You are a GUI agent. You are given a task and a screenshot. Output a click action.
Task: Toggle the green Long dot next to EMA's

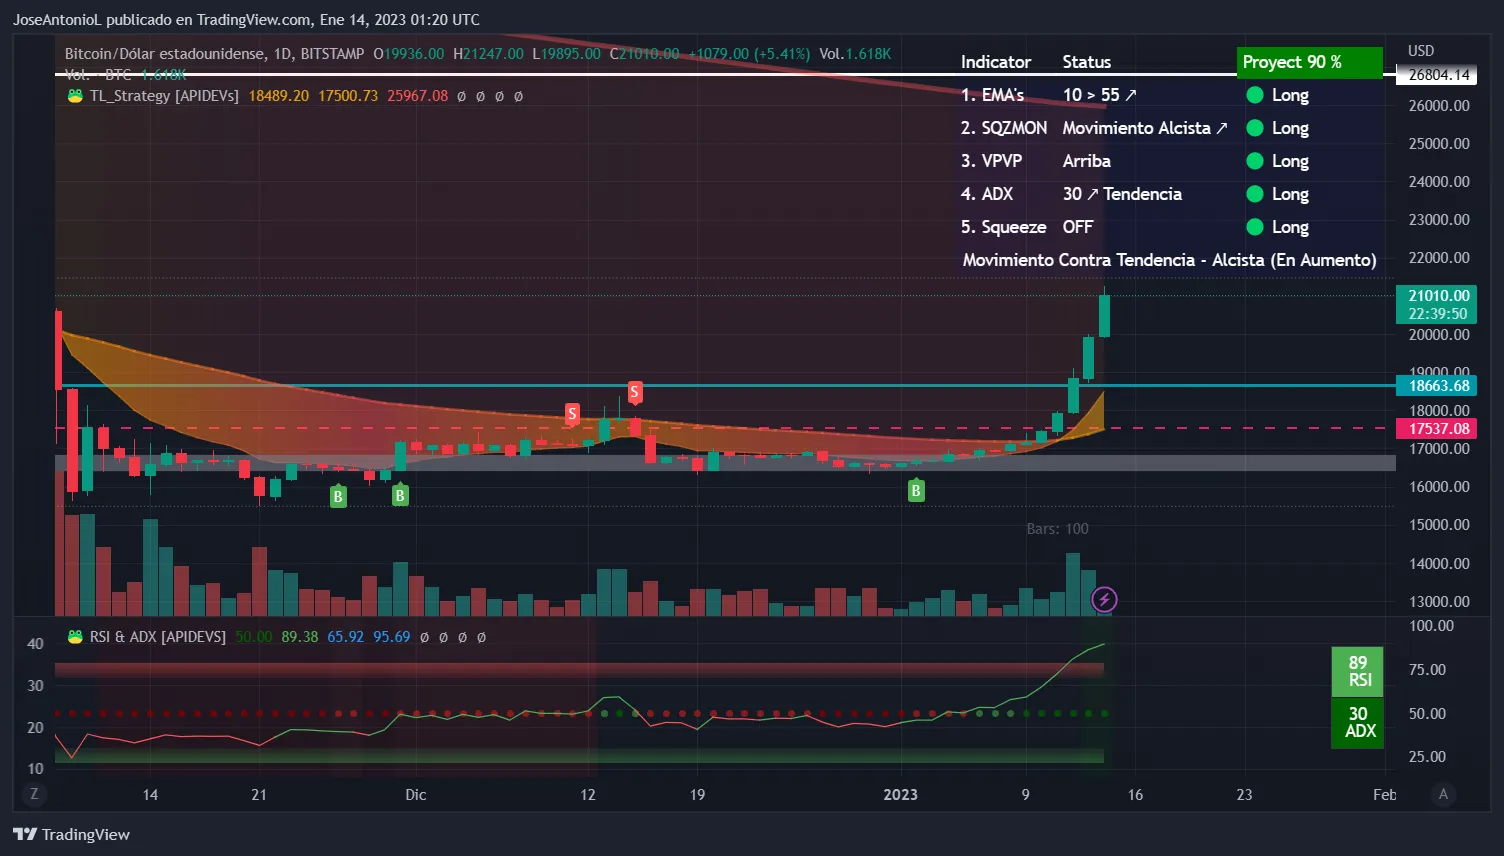[x=1254, y=94]
